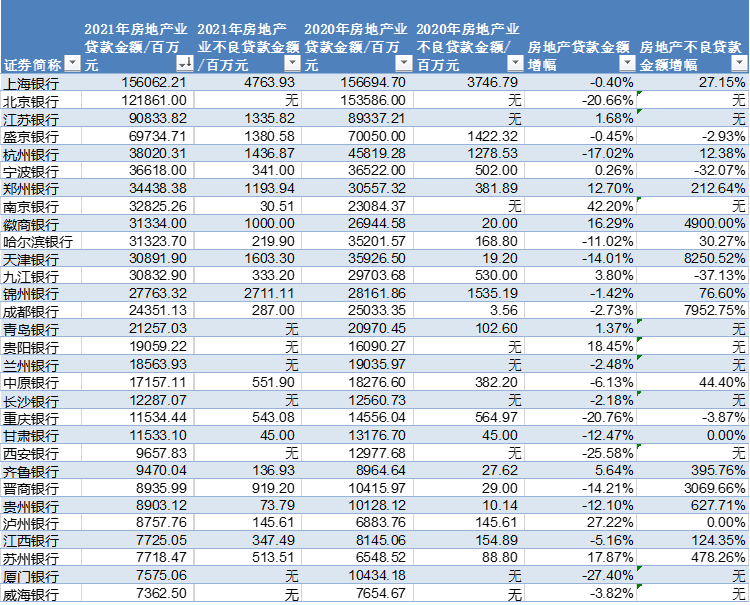Select the 郑州银行 cell

click(42, 188)
